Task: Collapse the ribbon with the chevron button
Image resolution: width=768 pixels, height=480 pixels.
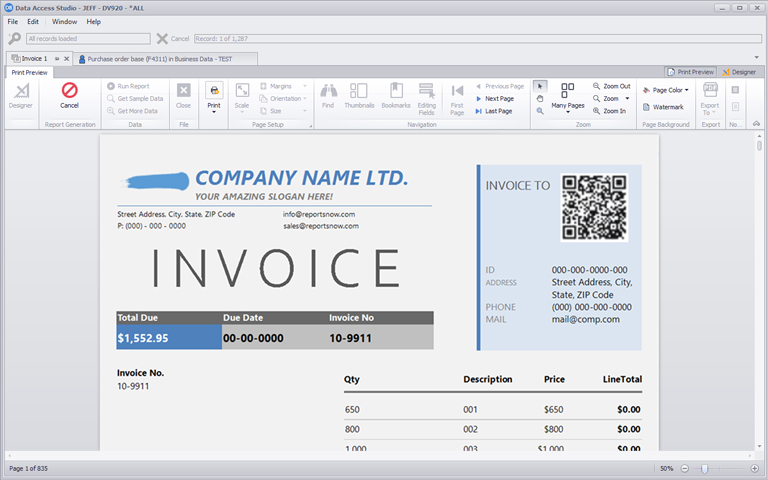Action: pos(757,125)
